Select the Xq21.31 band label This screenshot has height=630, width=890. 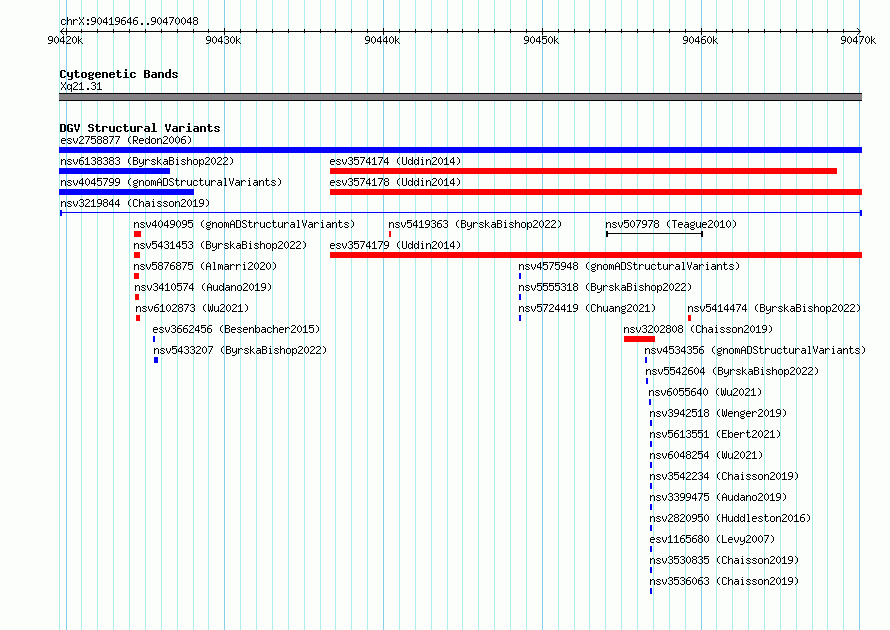click(81, 86)
